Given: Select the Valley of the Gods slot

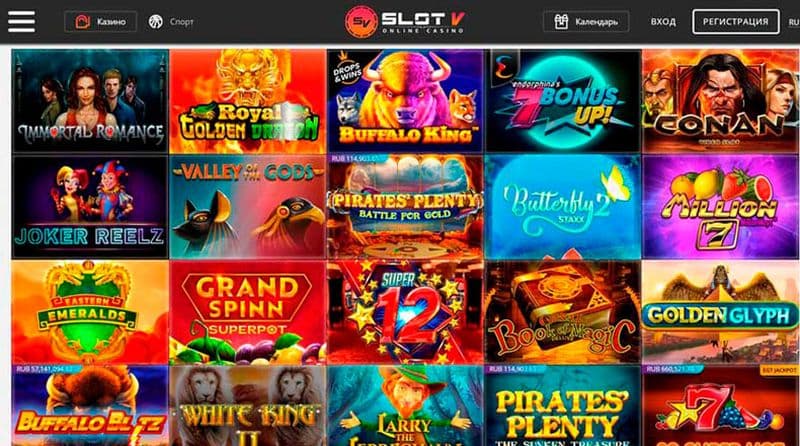Looking at the screenshot, I should click(247, 207).
